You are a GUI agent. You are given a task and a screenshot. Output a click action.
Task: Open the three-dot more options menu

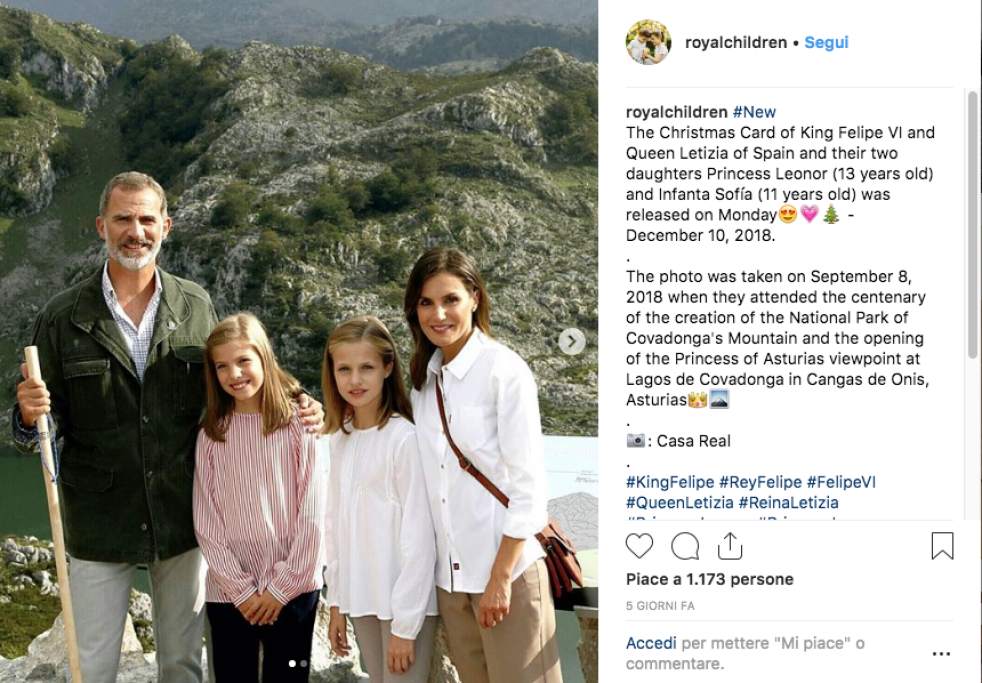tap(941, 654)
